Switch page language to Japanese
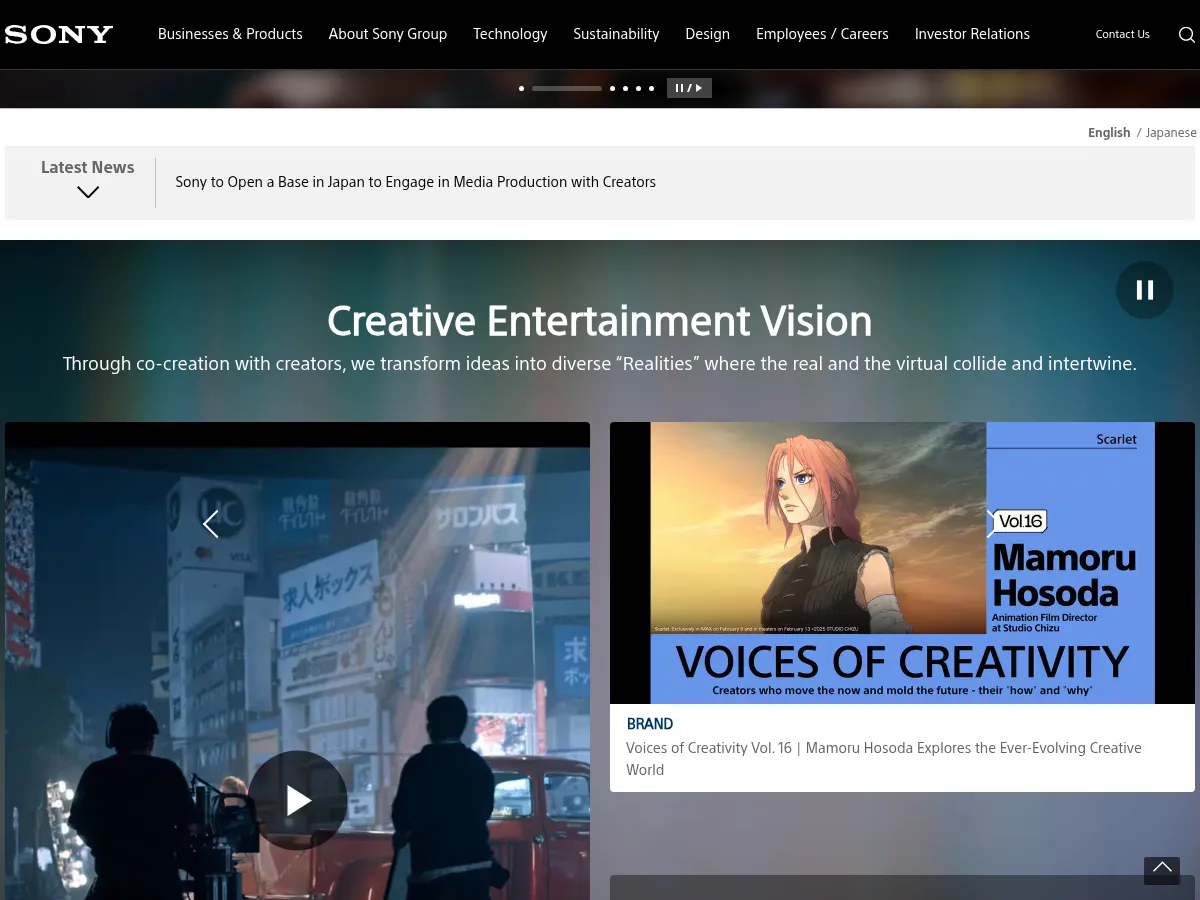 [1170, 132]
